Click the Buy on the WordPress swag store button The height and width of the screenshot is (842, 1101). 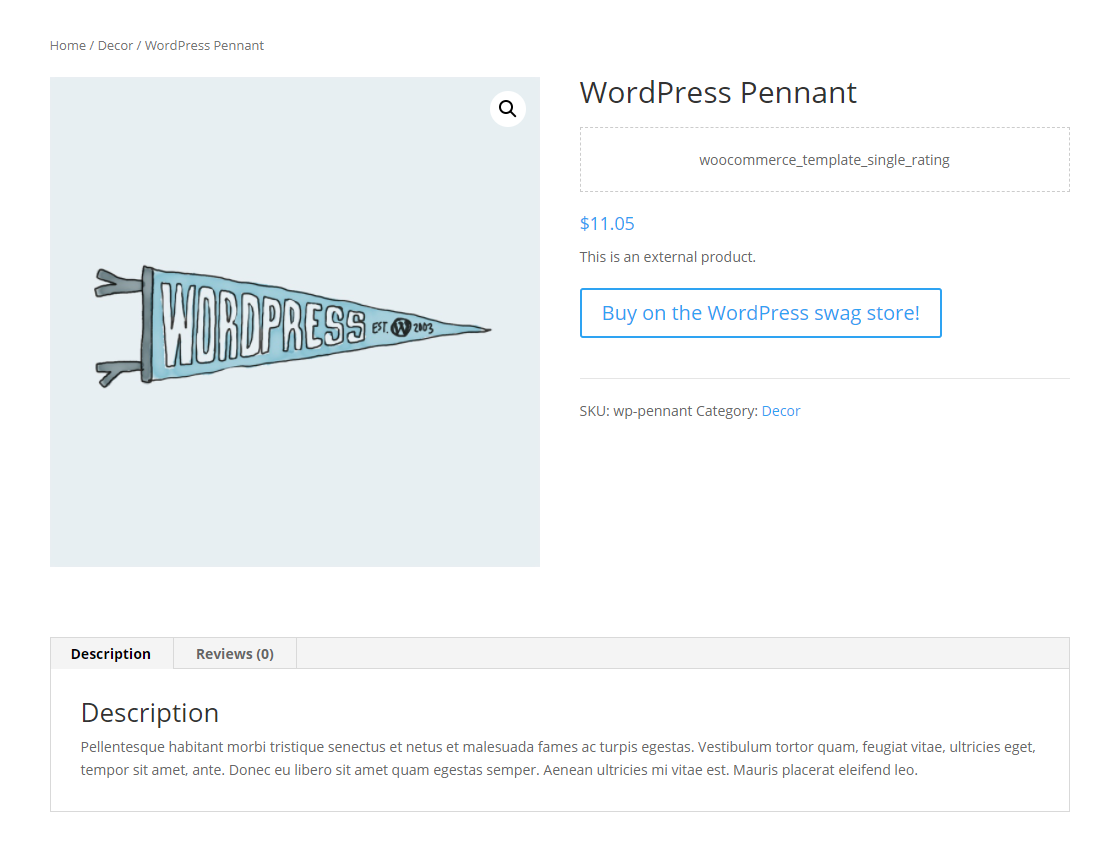tap(760, 313)
